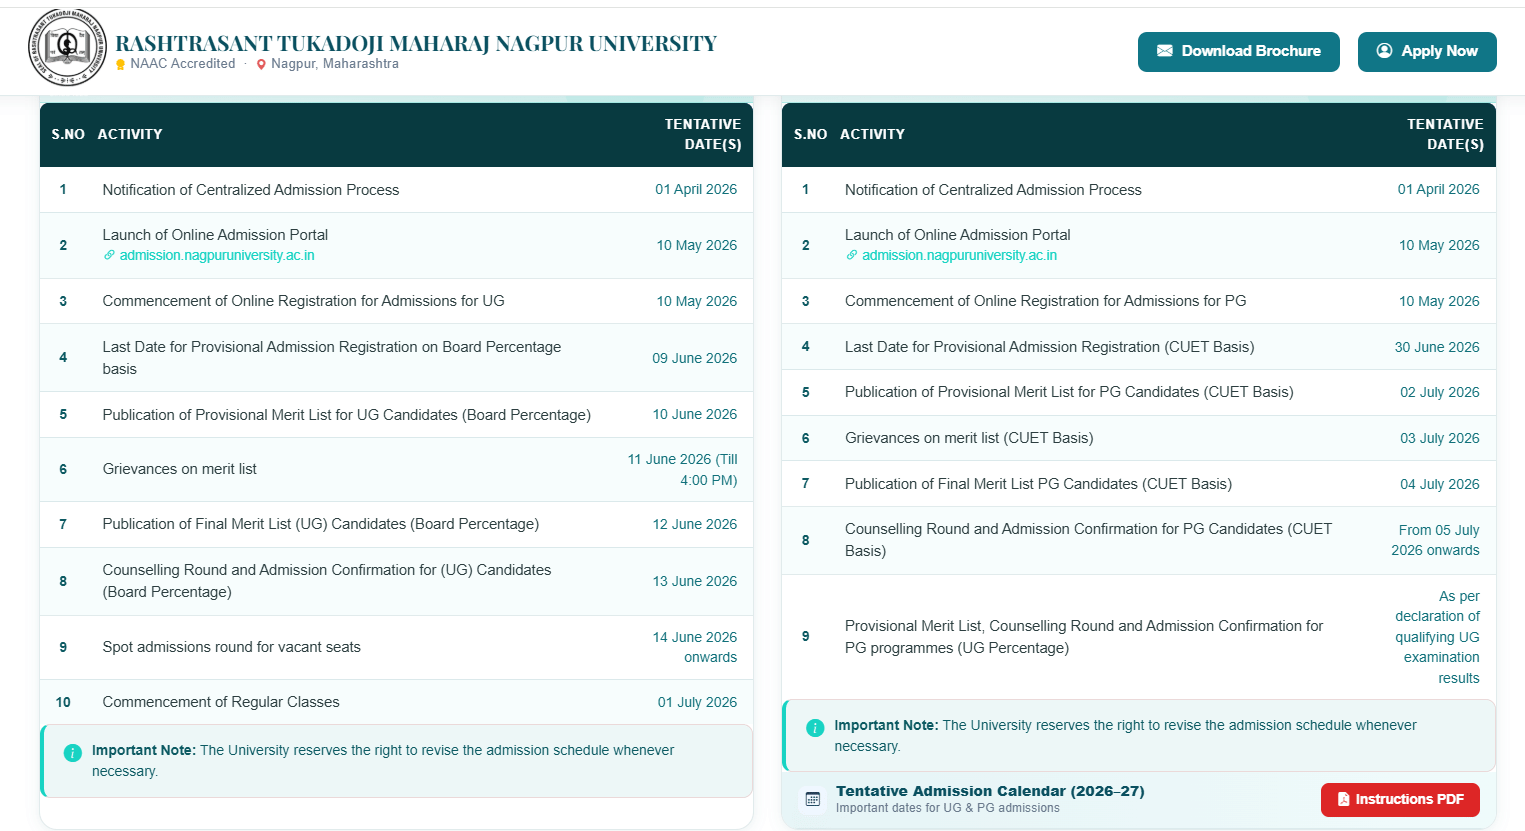Click 'As per declaration of qualifying UG examination results'
This screenshot has height=831, width=1525.
pyautogui.click(x=1437, y=637)
